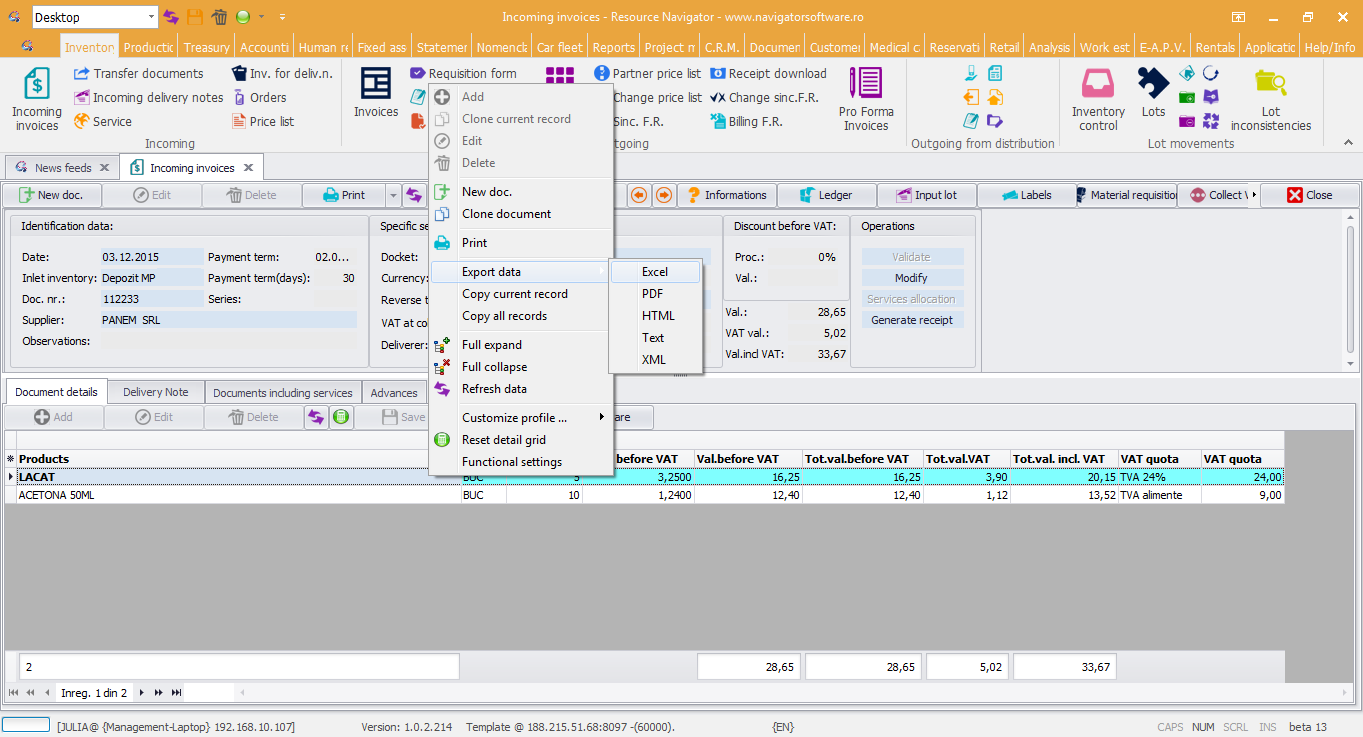The height and width of the screenshot is (737, 1363).
Task: Click the red Close button in toolbar
Action: (x=1310, y=195)
